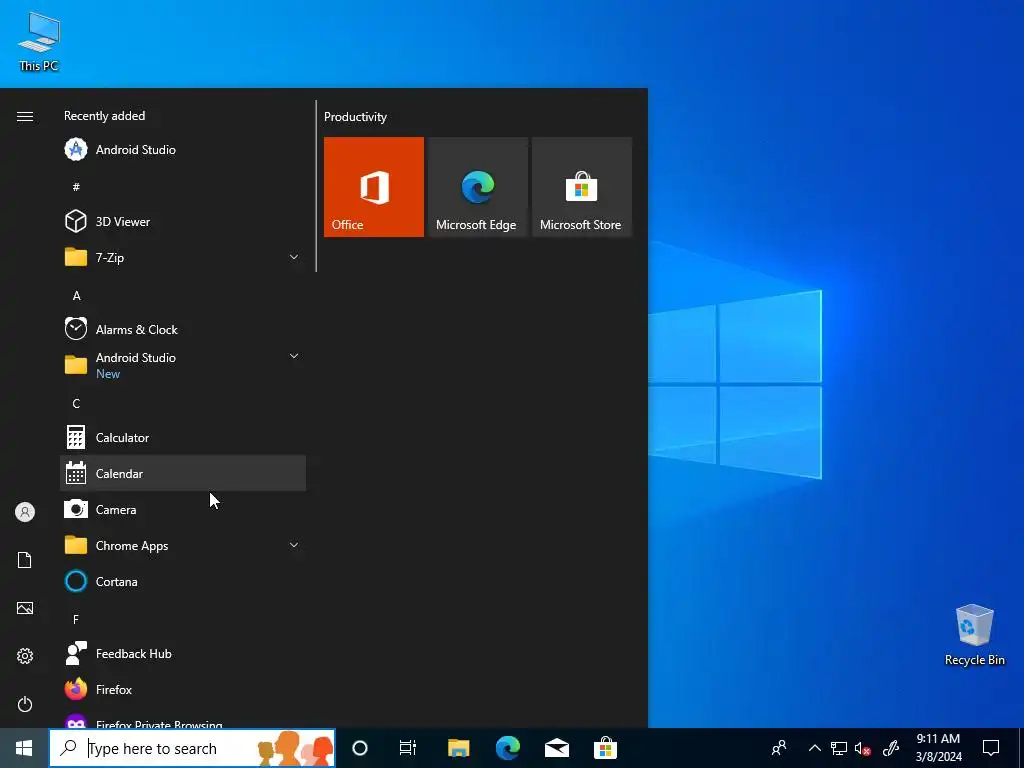
Task: Launch Calculator from app list
Action: (183, 438)
